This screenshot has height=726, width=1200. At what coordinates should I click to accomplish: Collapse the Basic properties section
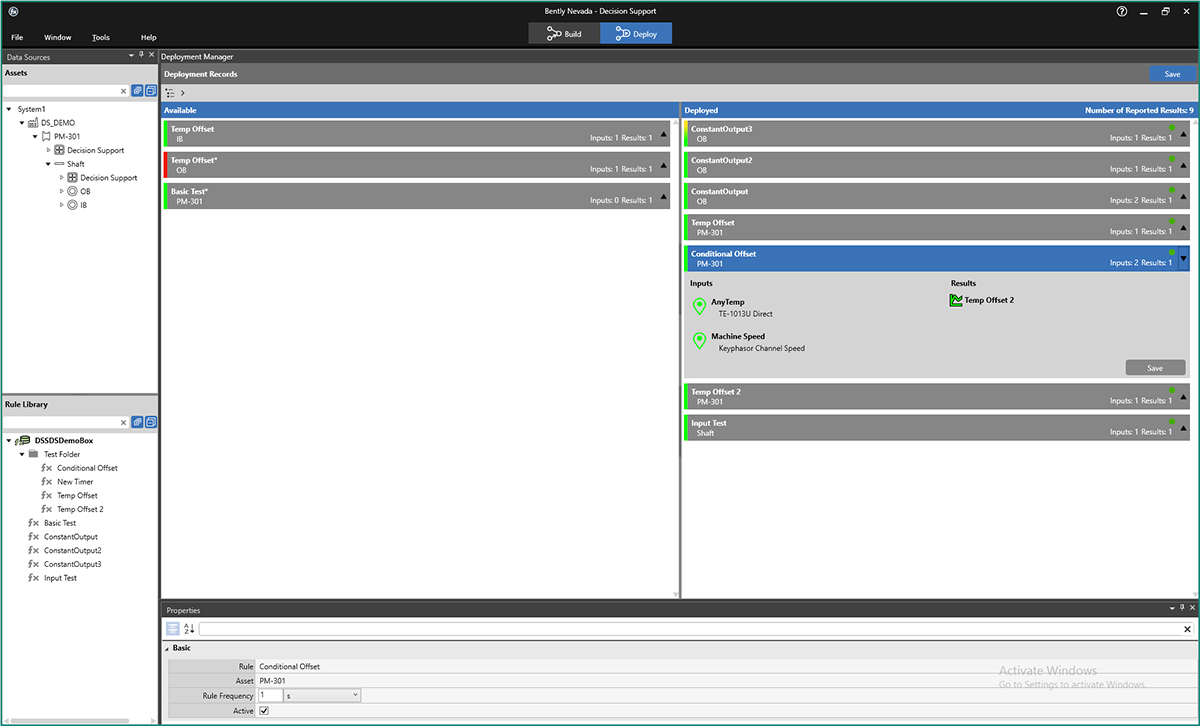click(166, 648)
